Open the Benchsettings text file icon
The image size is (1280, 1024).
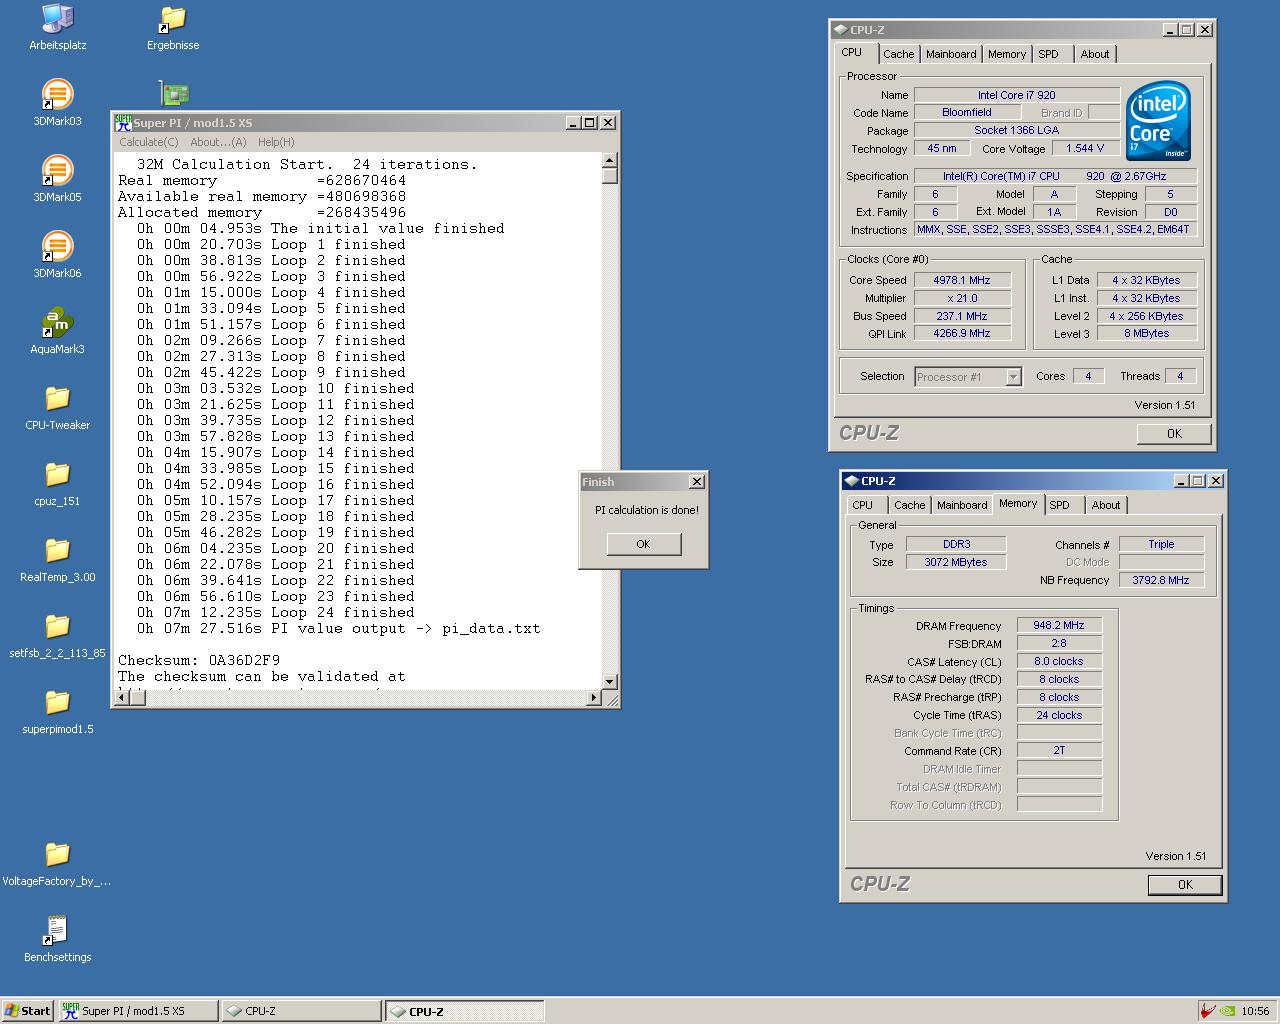[x=58, y=939]
